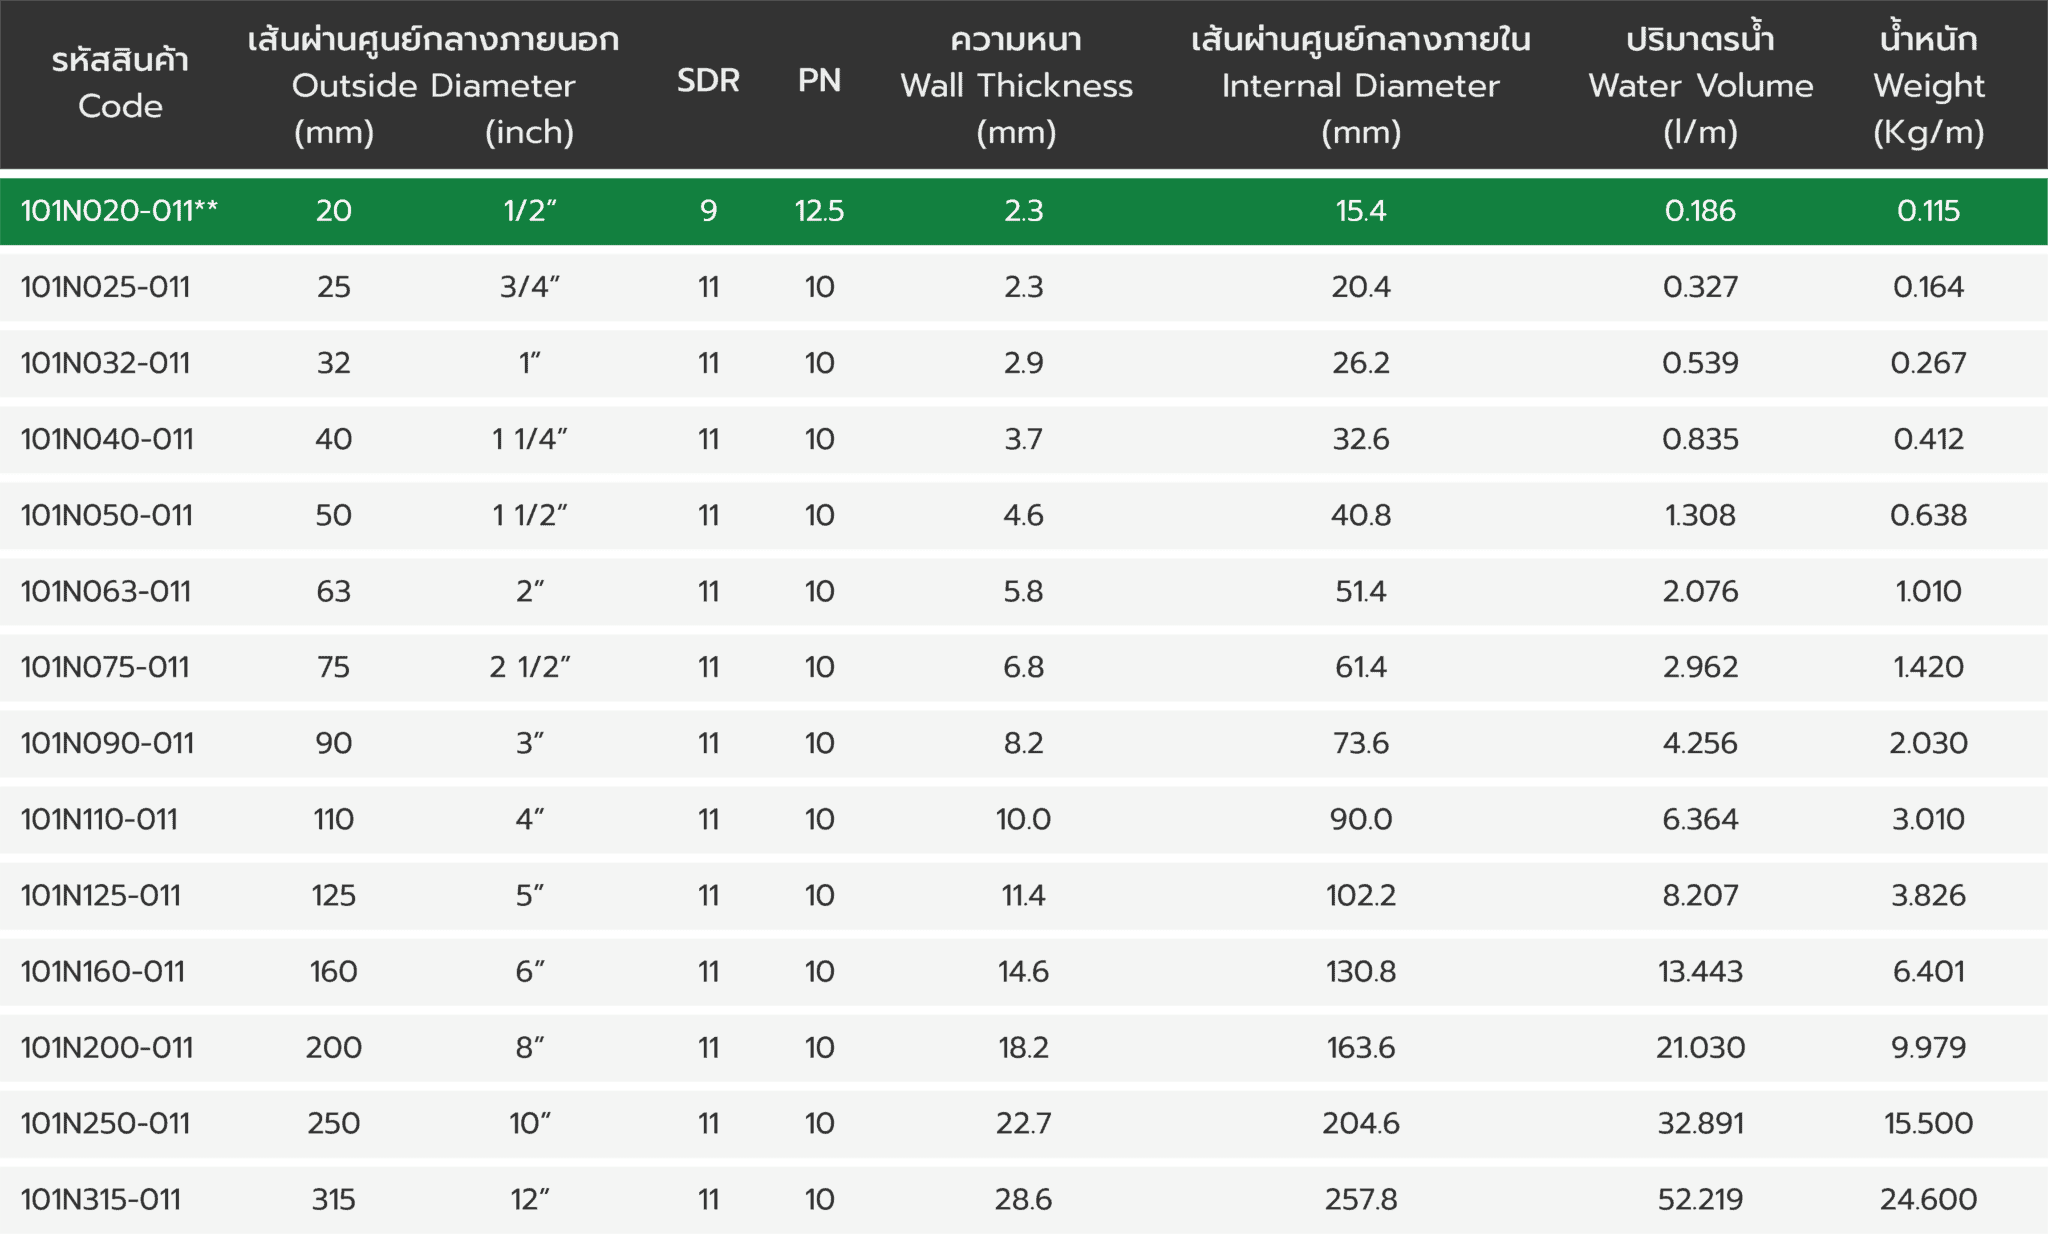Viewport: 2048px width, 1234px height.
Task: Click product code 101N315-011
Action: 101,1199
